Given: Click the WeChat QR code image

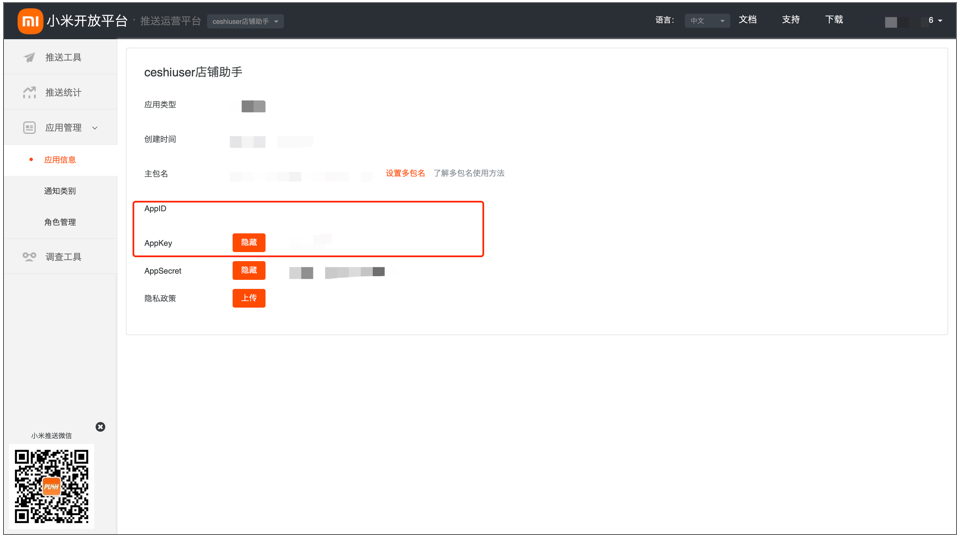Looking at the screenshot, I should [x=52, y=486].
